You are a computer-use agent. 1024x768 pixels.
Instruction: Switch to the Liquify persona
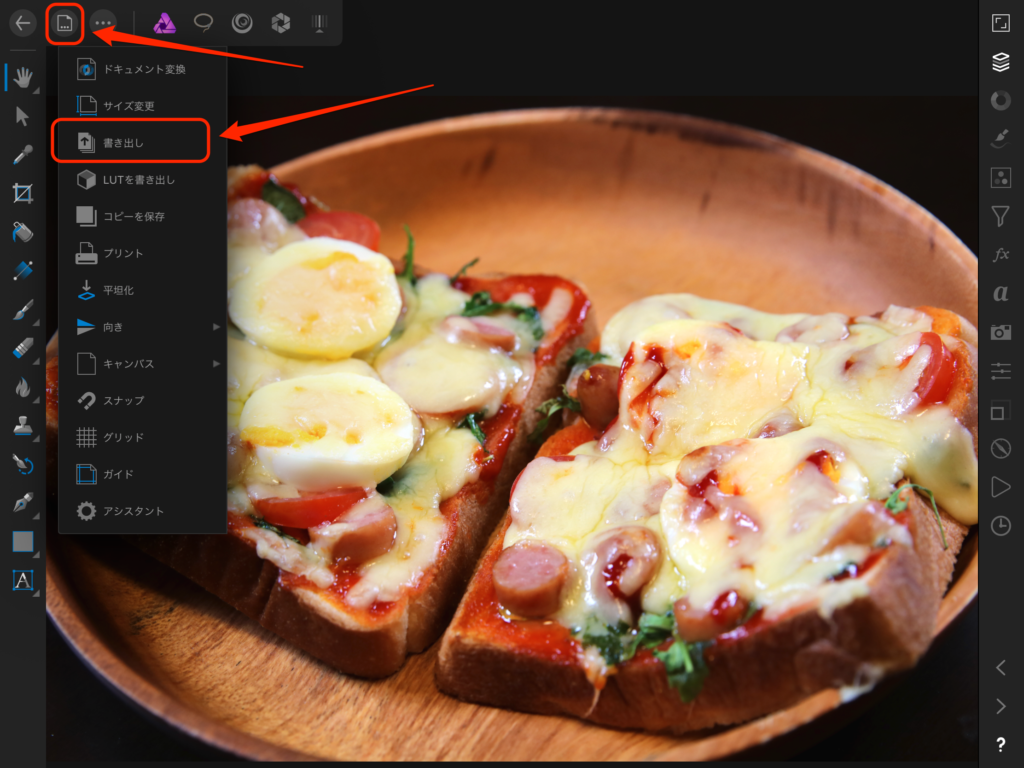(242, 23)
